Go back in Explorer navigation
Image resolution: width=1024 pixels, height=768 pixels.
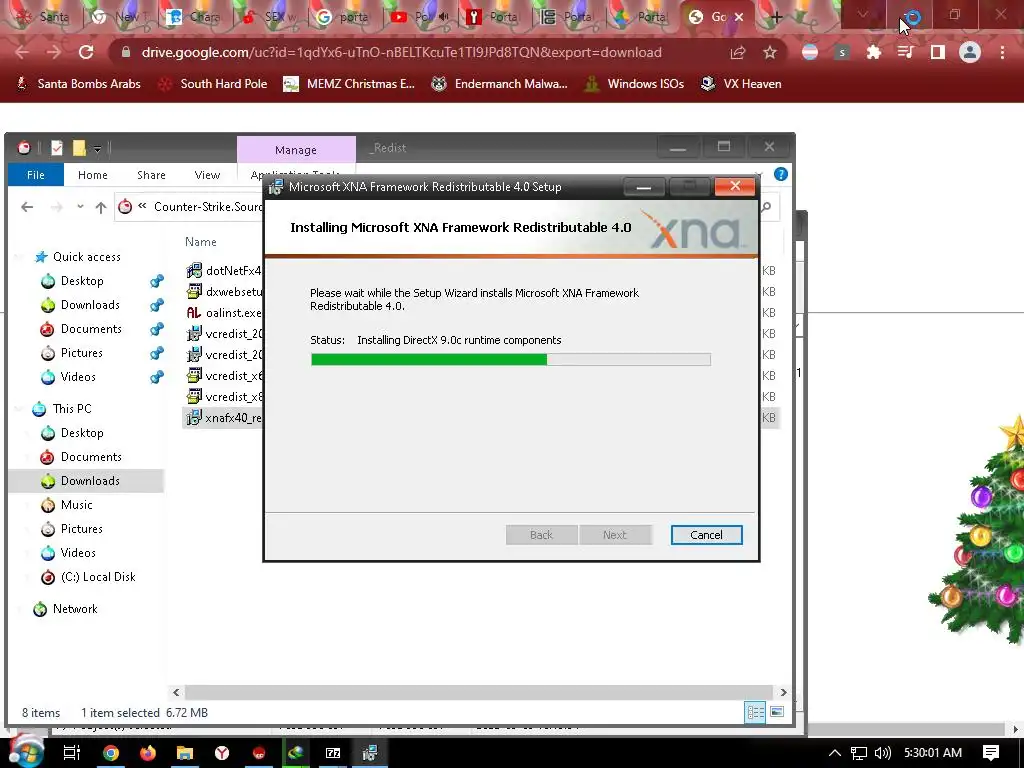click(x=27, y=207)
